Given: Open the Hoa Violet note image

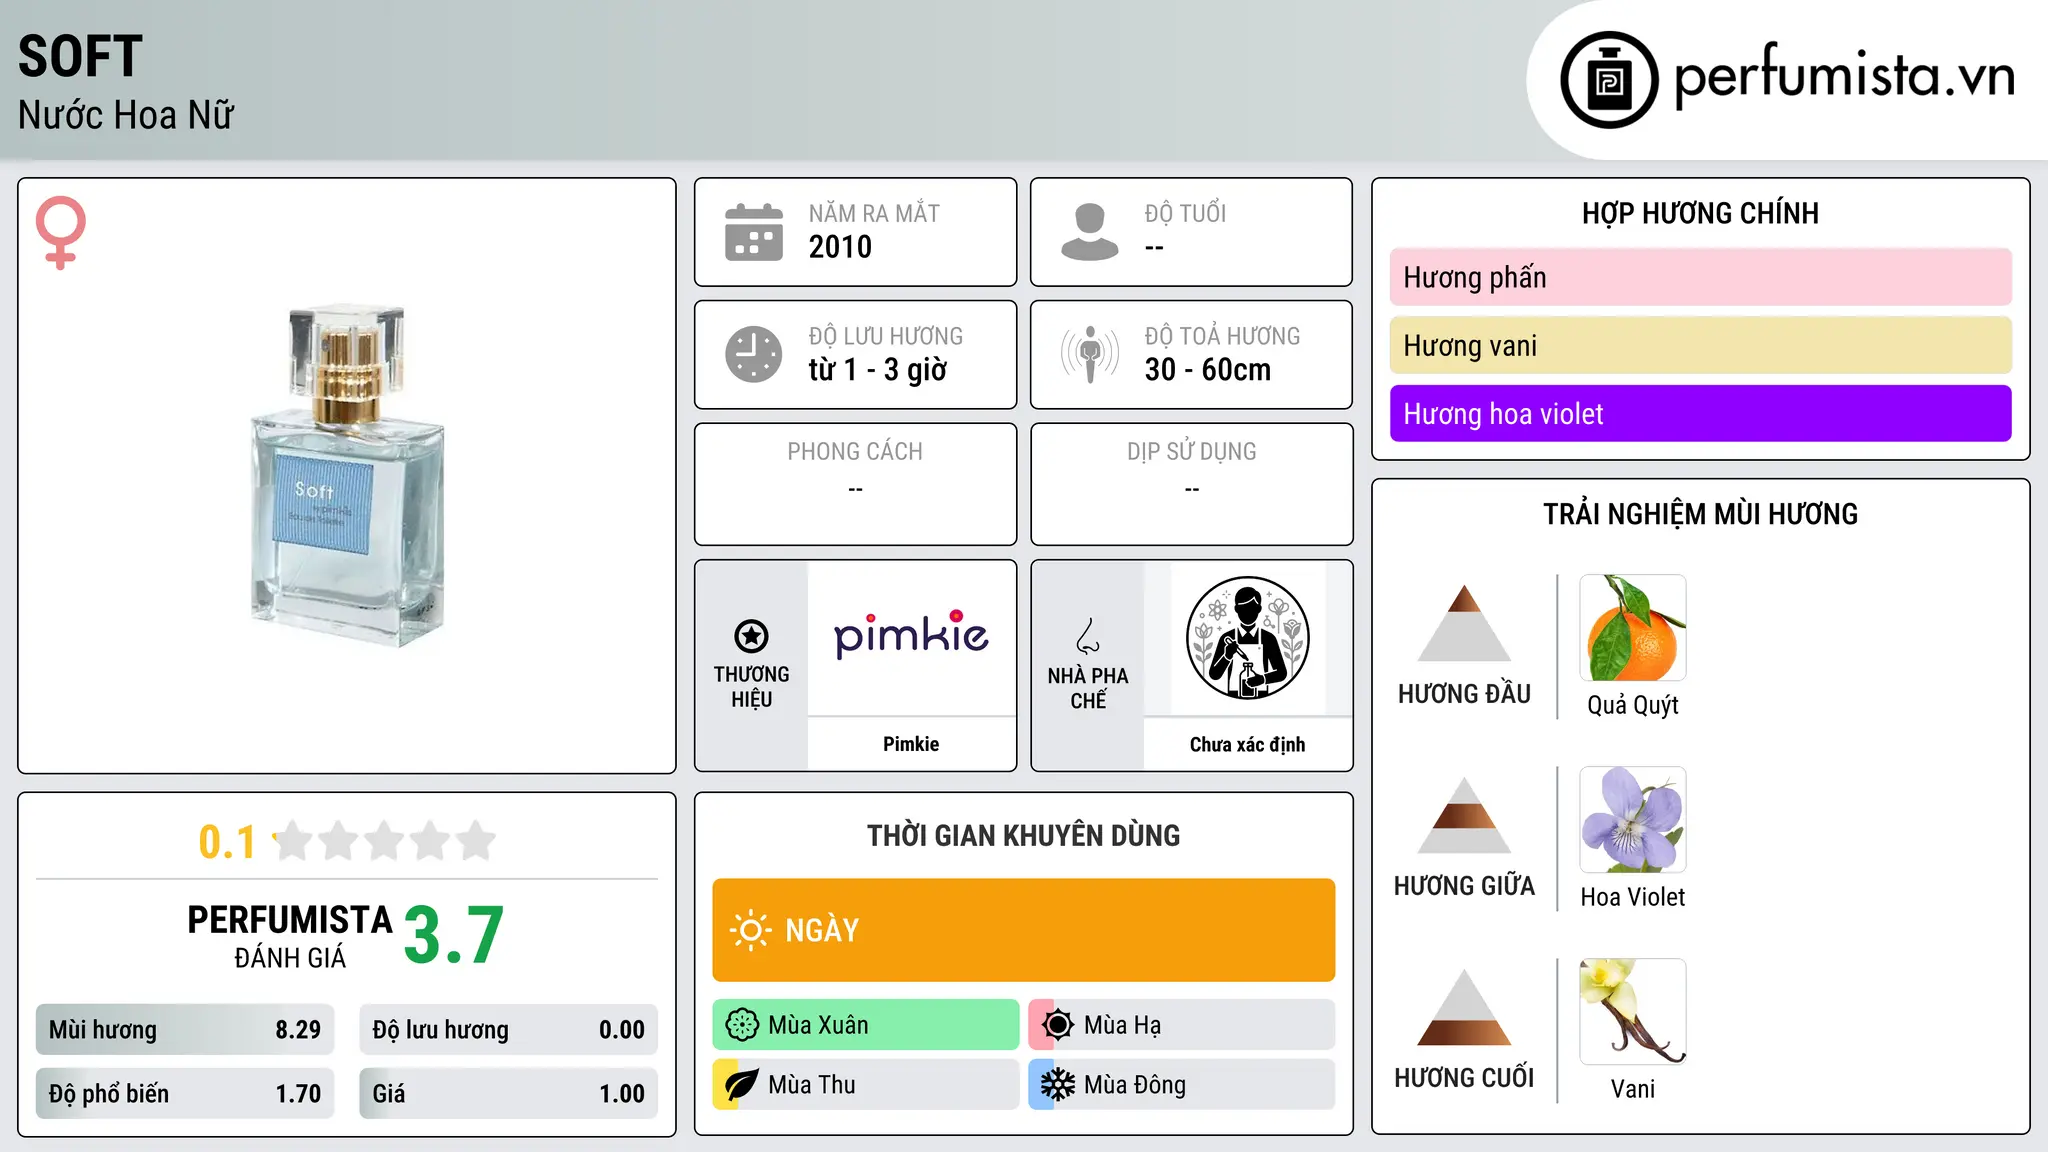Looking at the screenshot, I should pos(1633,820).
